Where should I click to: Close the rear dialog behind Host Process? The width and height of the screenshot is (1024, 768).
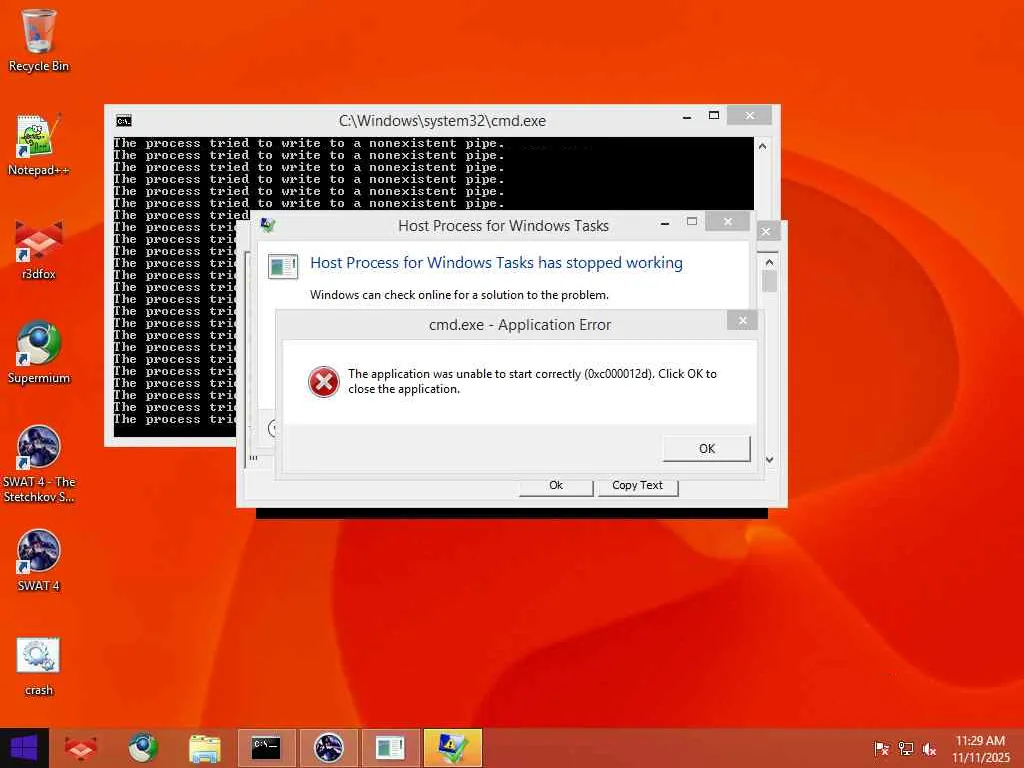point(767,231)
